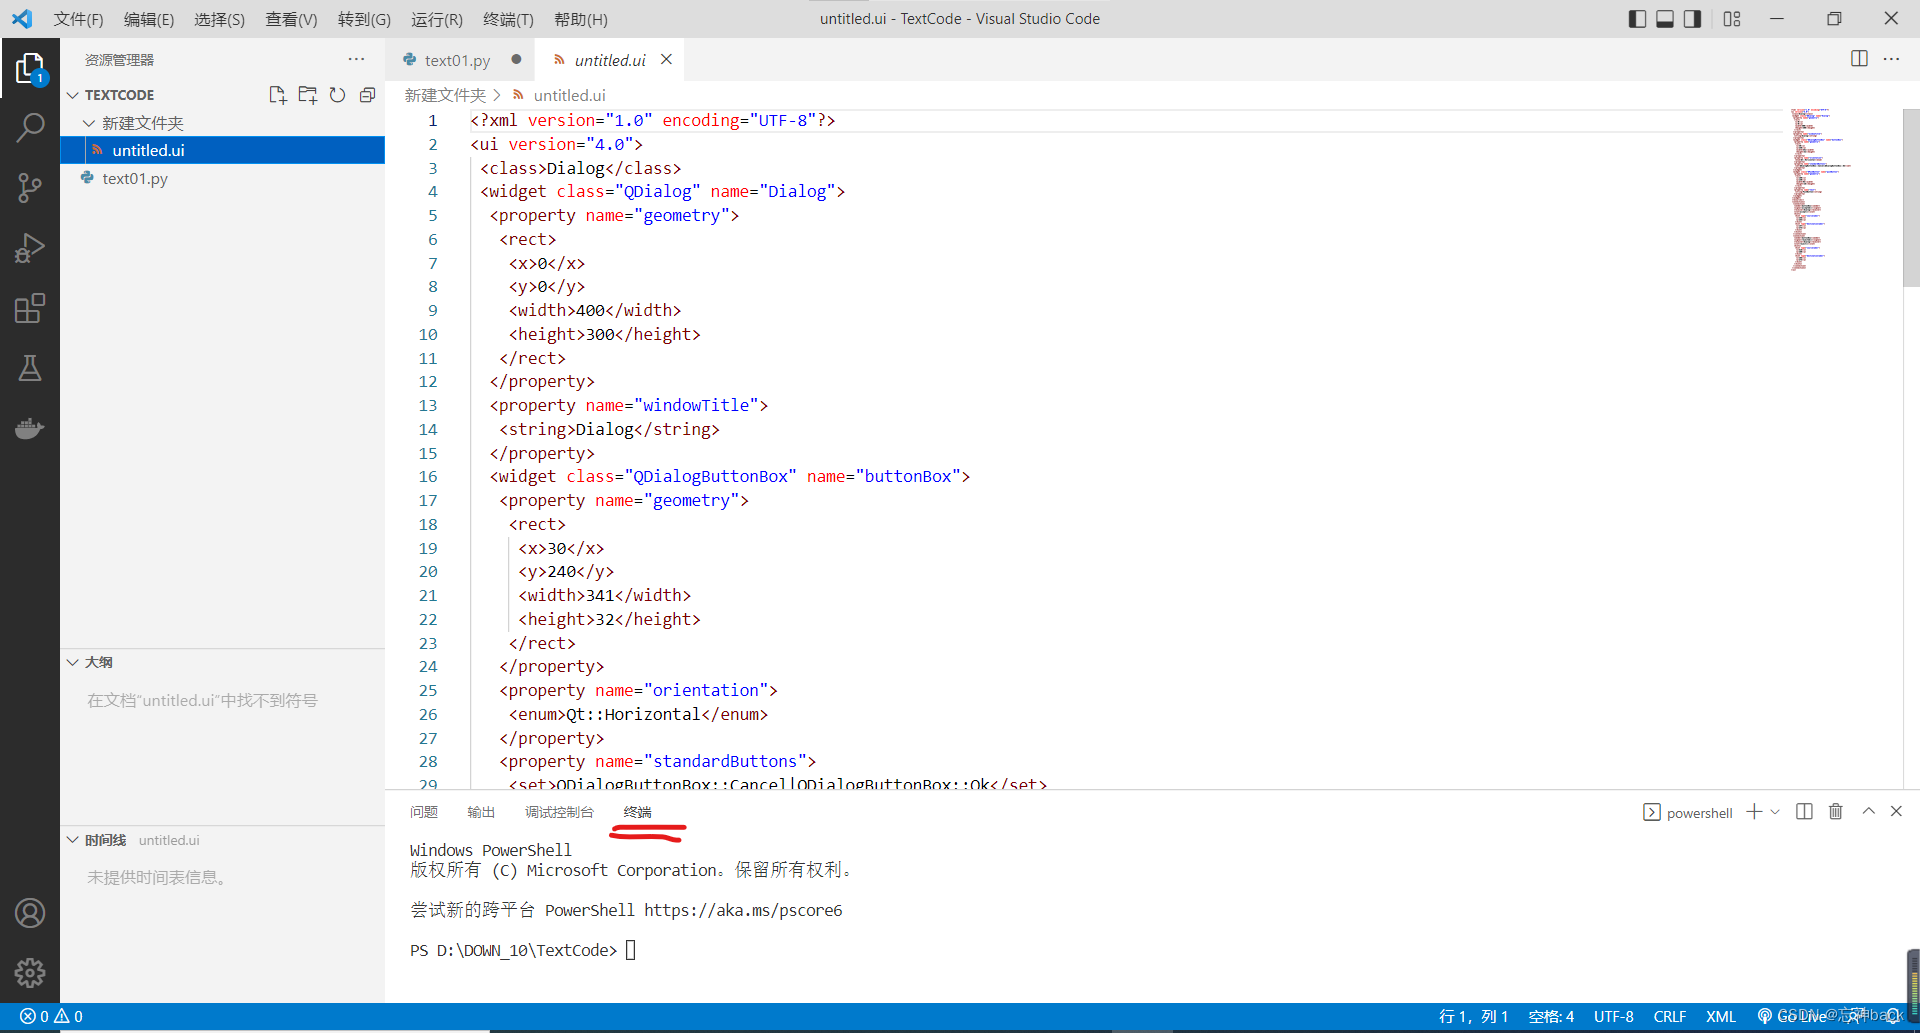Change line position via 行 1, 列 1

1473,1016
